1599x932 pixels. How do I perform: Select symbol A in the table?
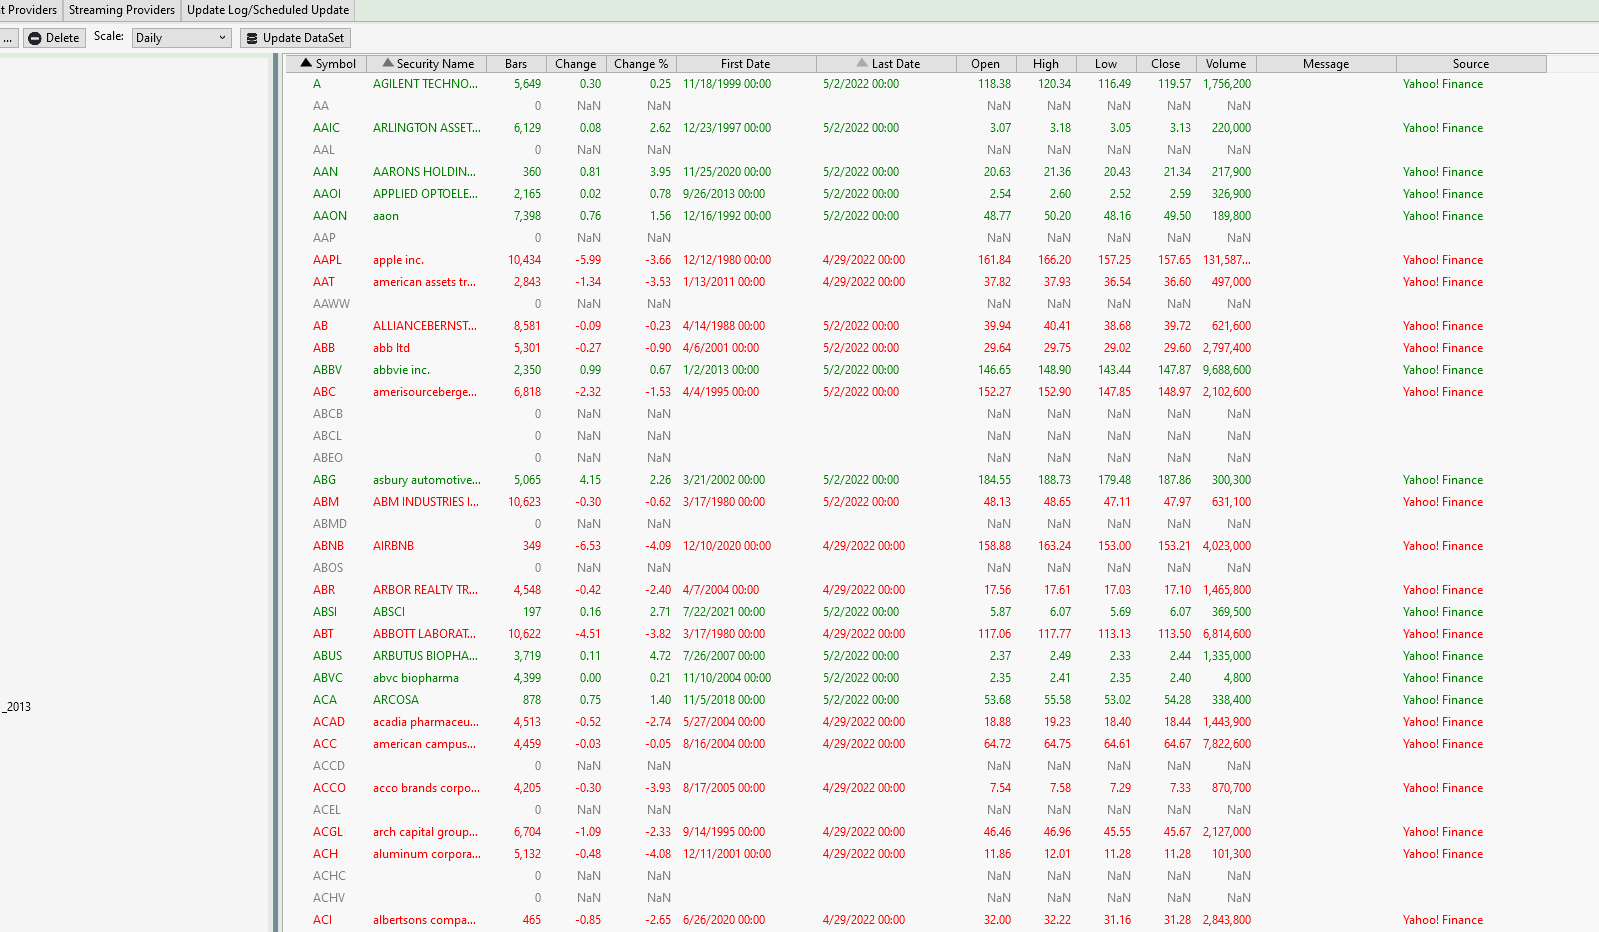[317, 84]
